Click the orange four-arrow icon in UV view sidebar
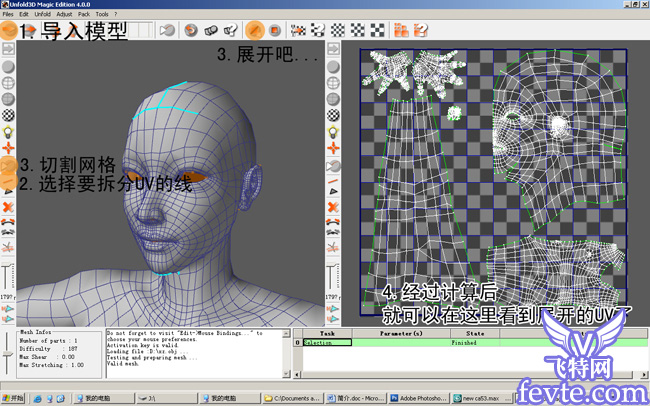The height and width of the screenshot is (406, 650). (333, 148)
